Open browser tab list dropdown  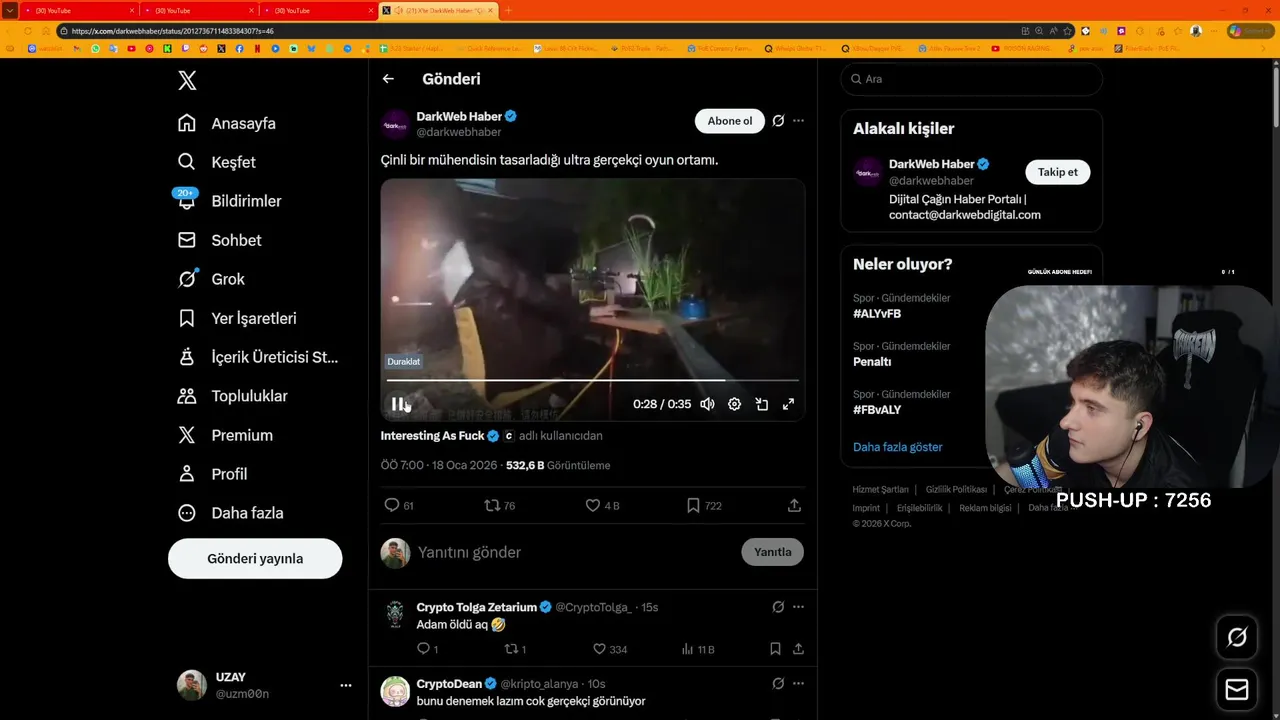click(x=9, y=10)
